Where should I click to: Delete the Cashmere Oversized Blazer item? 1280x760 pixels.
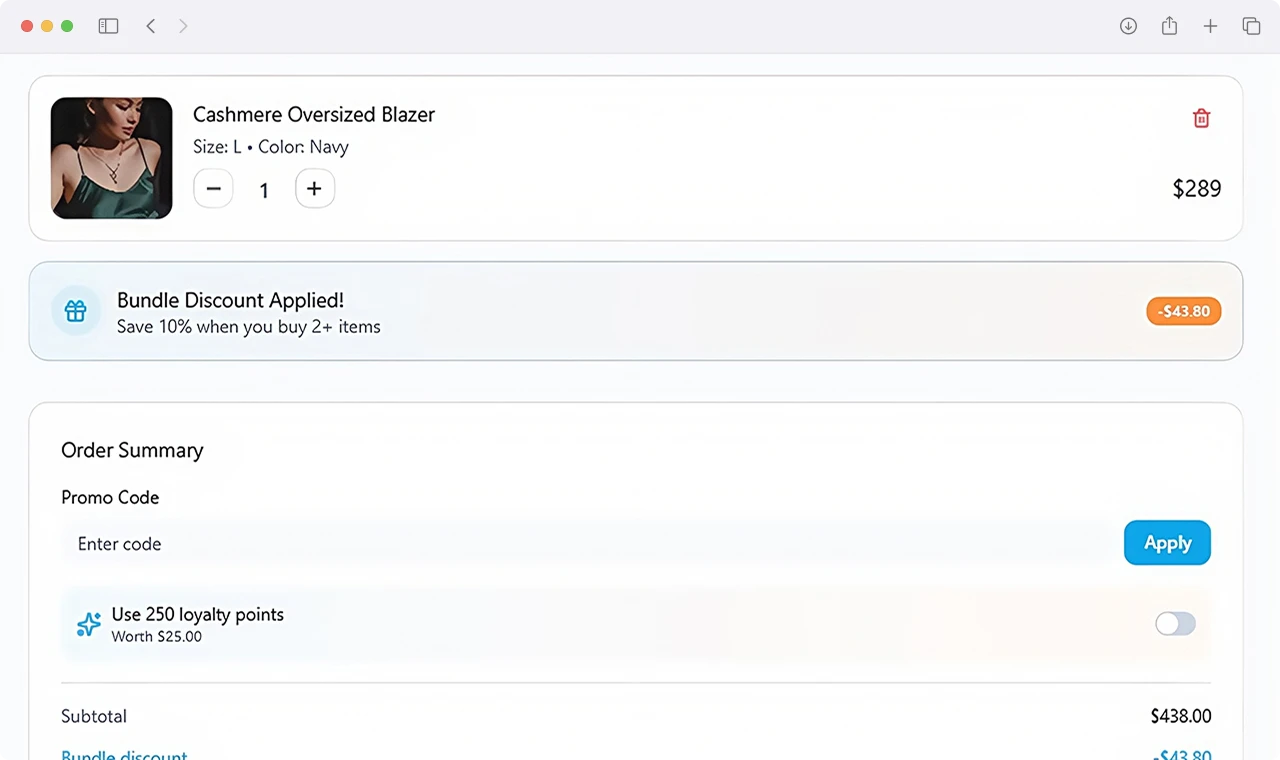coord(1201,118)
